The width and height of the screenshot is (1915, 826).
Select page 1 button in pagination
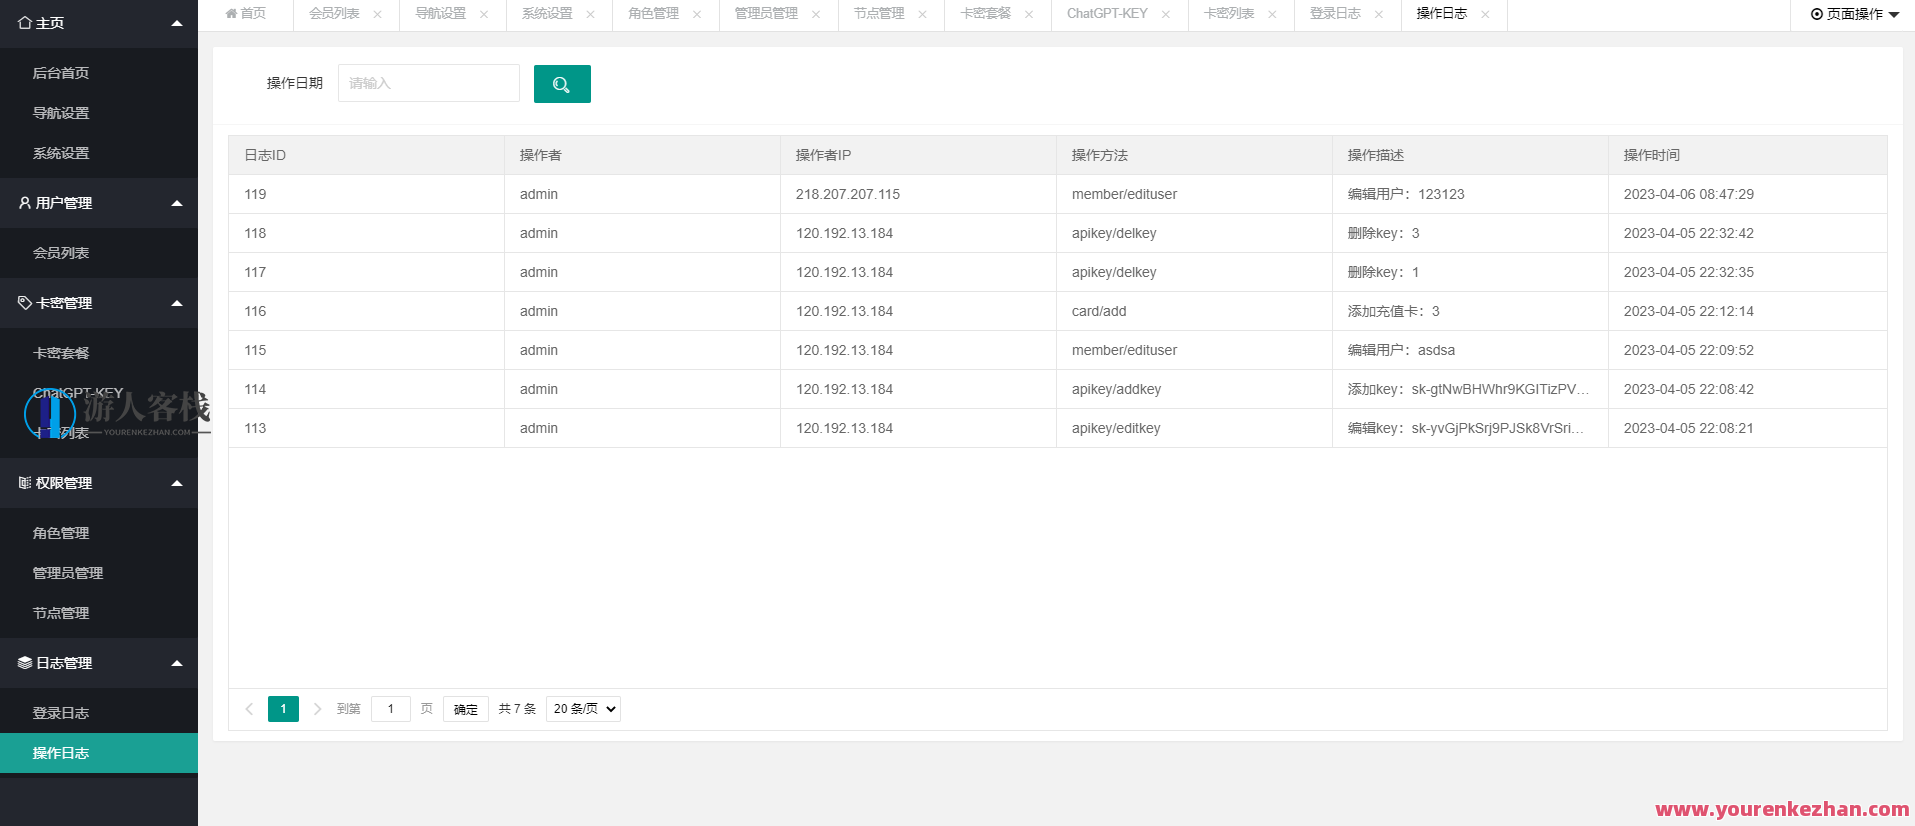(283, 709)
